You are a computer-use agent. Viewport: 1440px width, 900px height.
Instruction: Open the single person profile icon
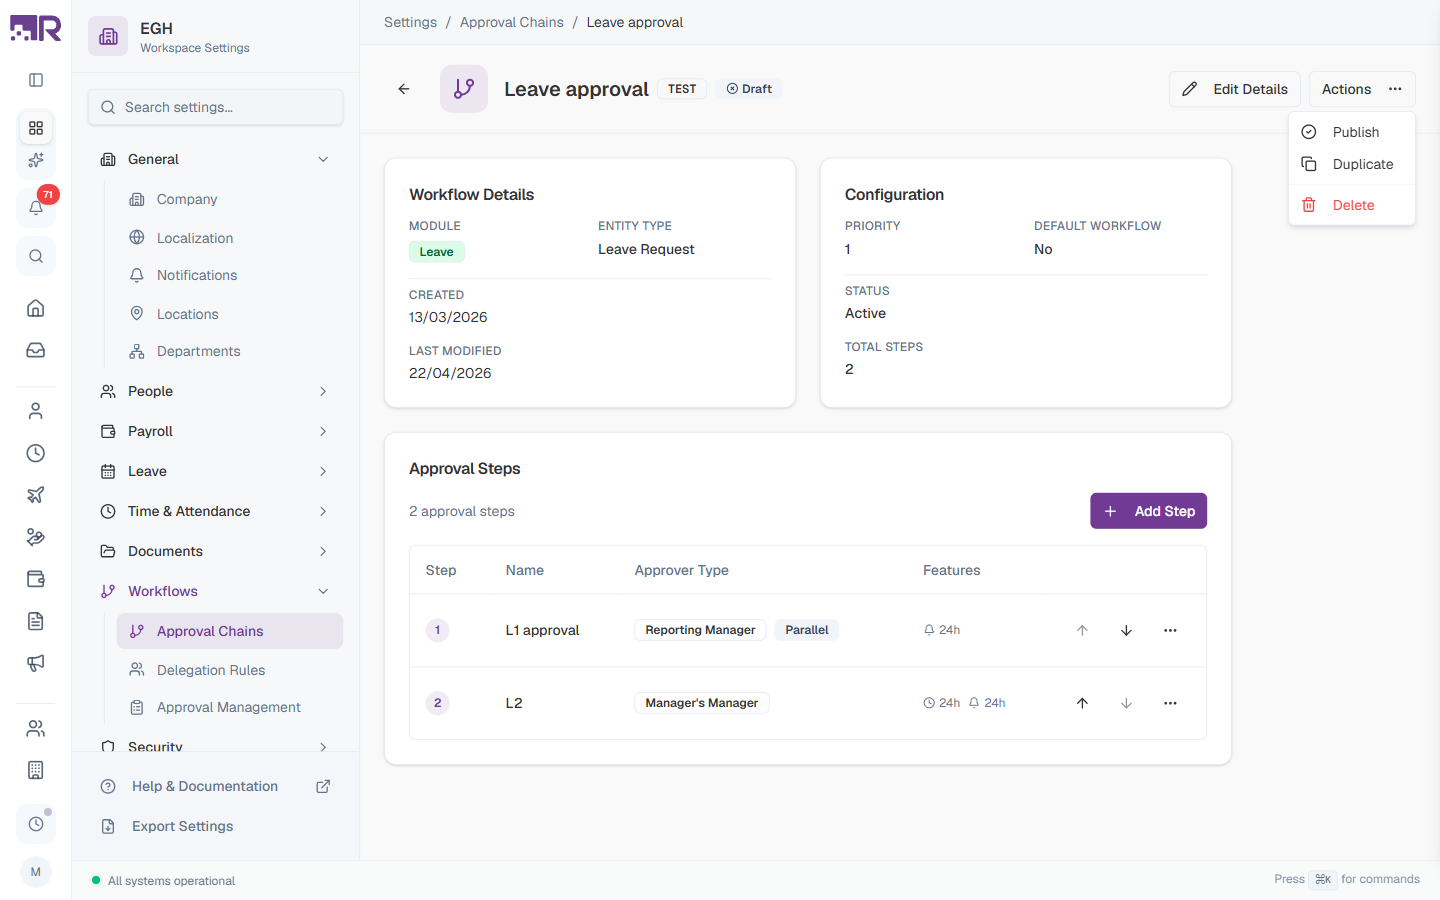[36, 411]
